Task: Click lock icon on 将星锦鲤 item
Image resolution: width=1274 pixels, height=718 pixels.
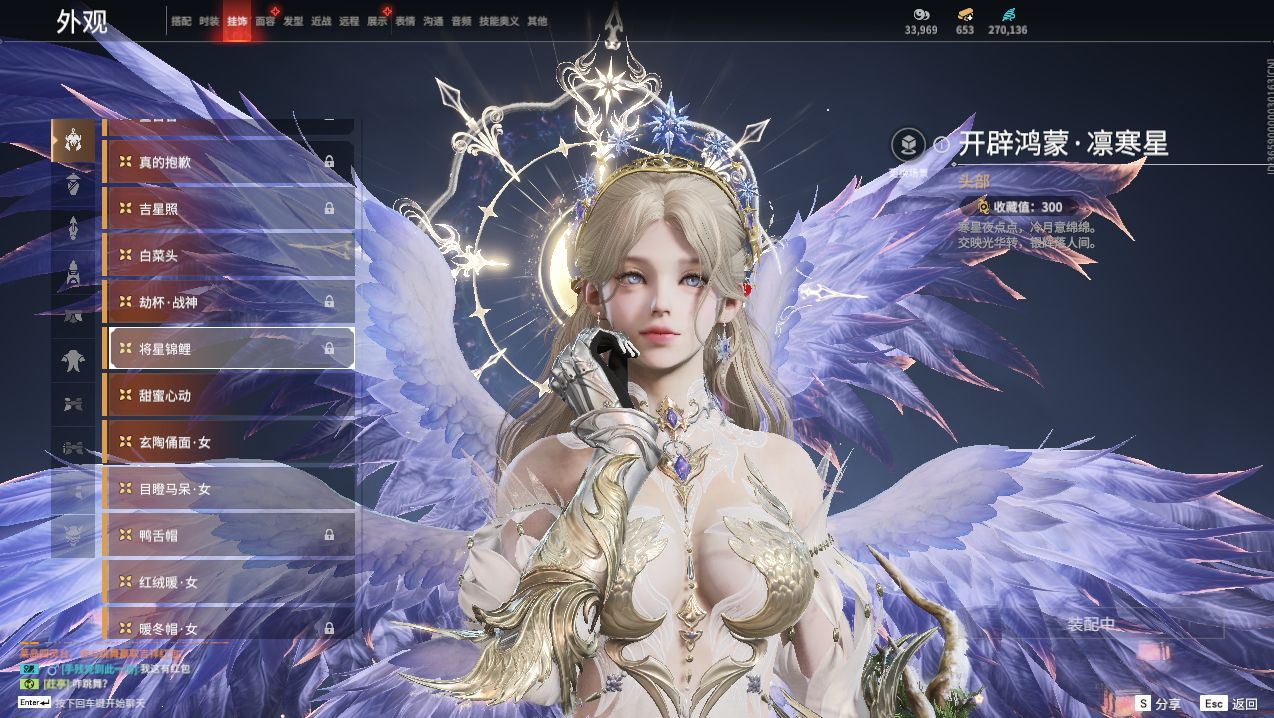Action: click(329, 349)
